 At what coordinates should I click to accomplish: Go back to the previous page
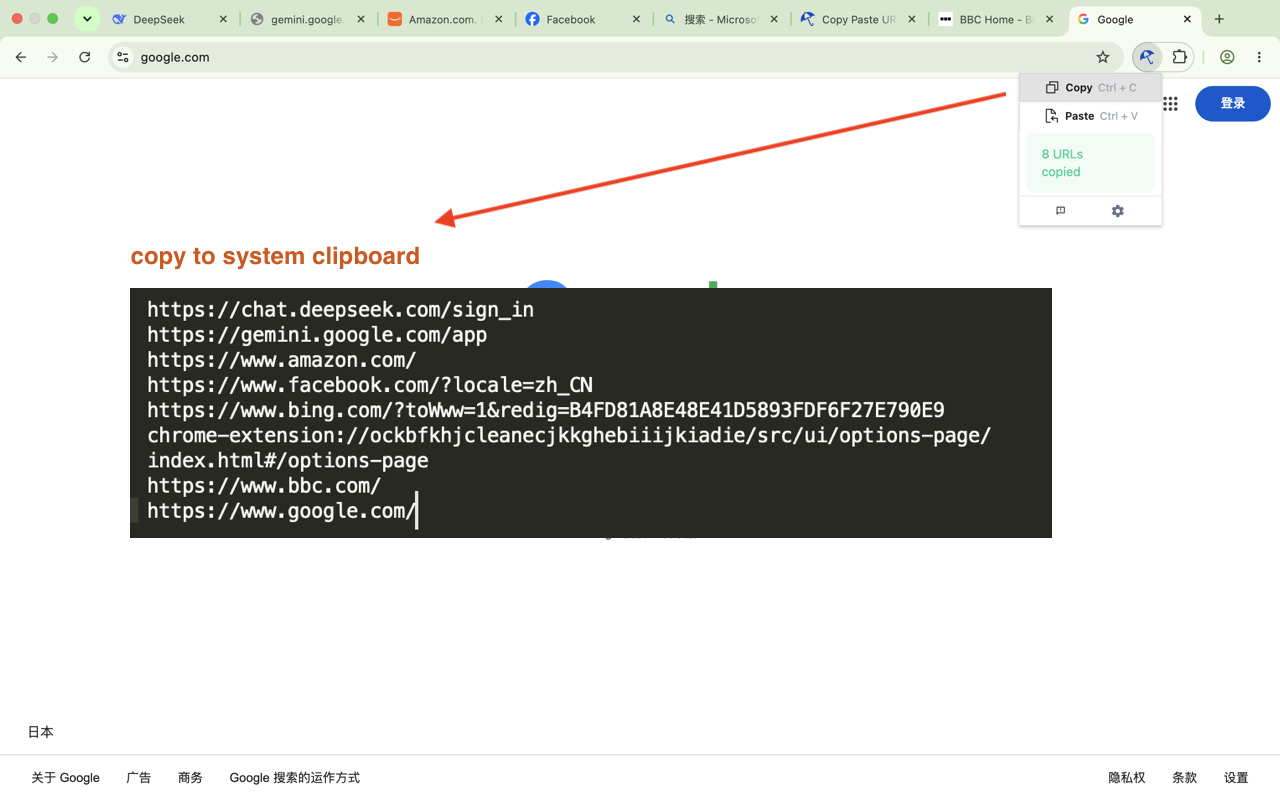[x=21, y=57]
